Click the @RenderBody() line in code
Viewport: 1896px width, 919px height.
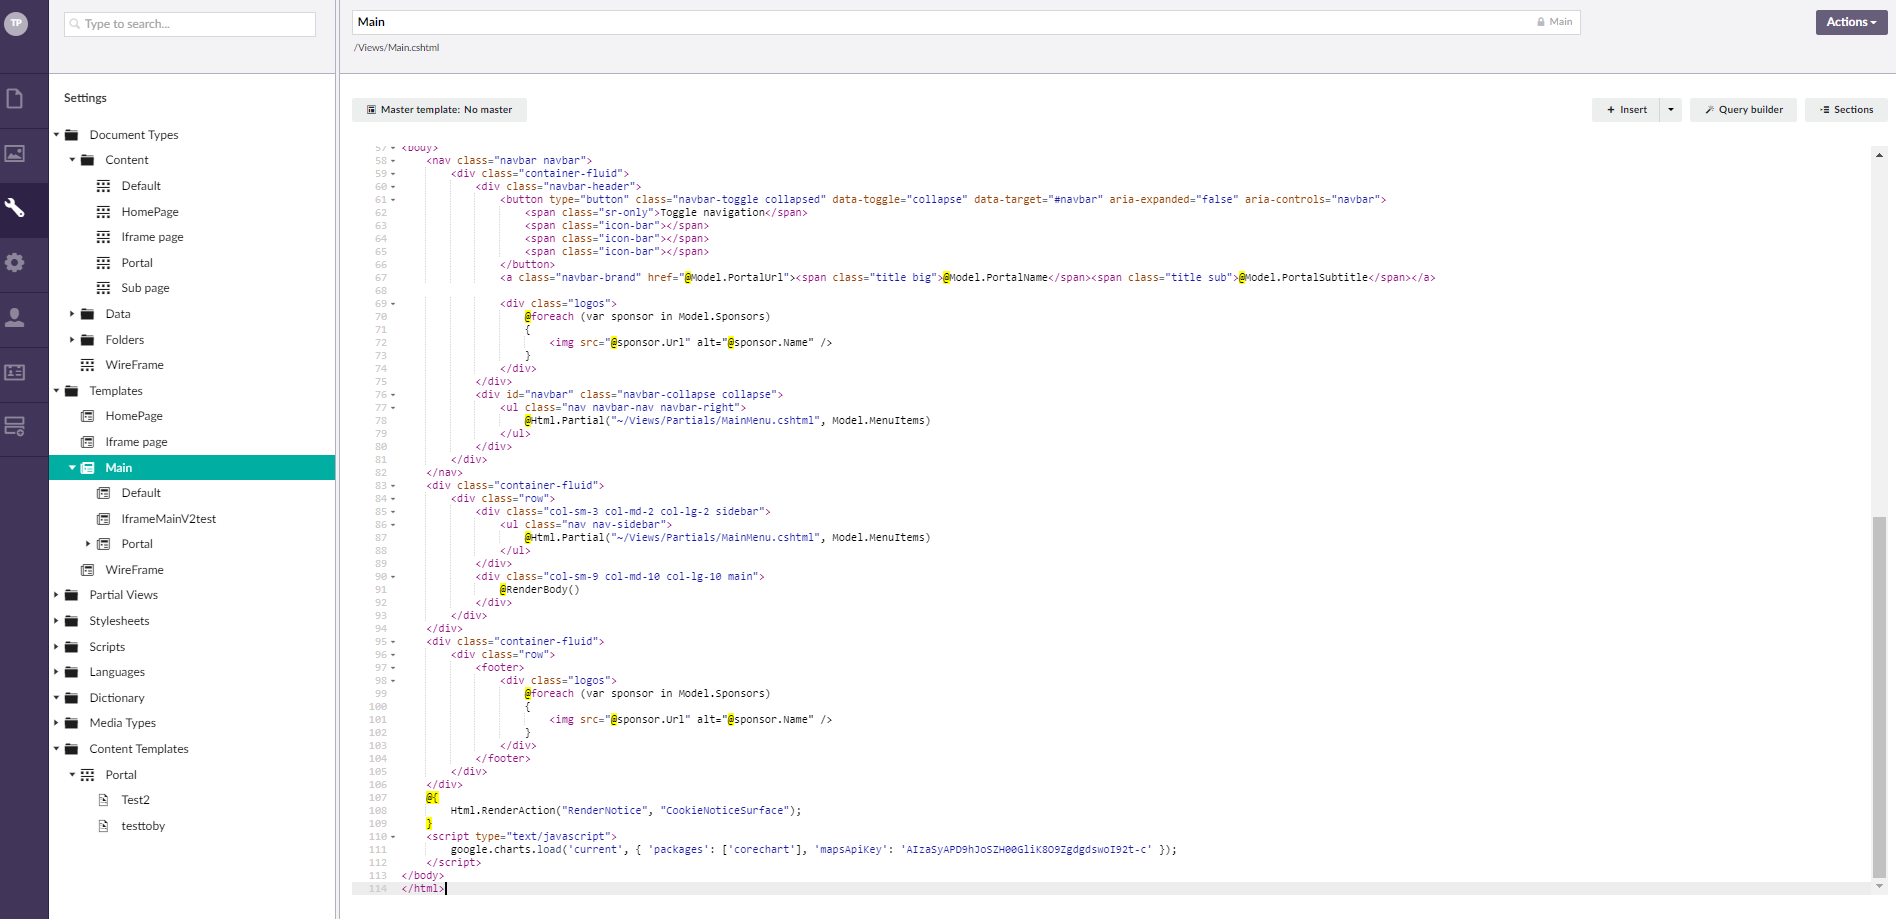tap(540, 590)
